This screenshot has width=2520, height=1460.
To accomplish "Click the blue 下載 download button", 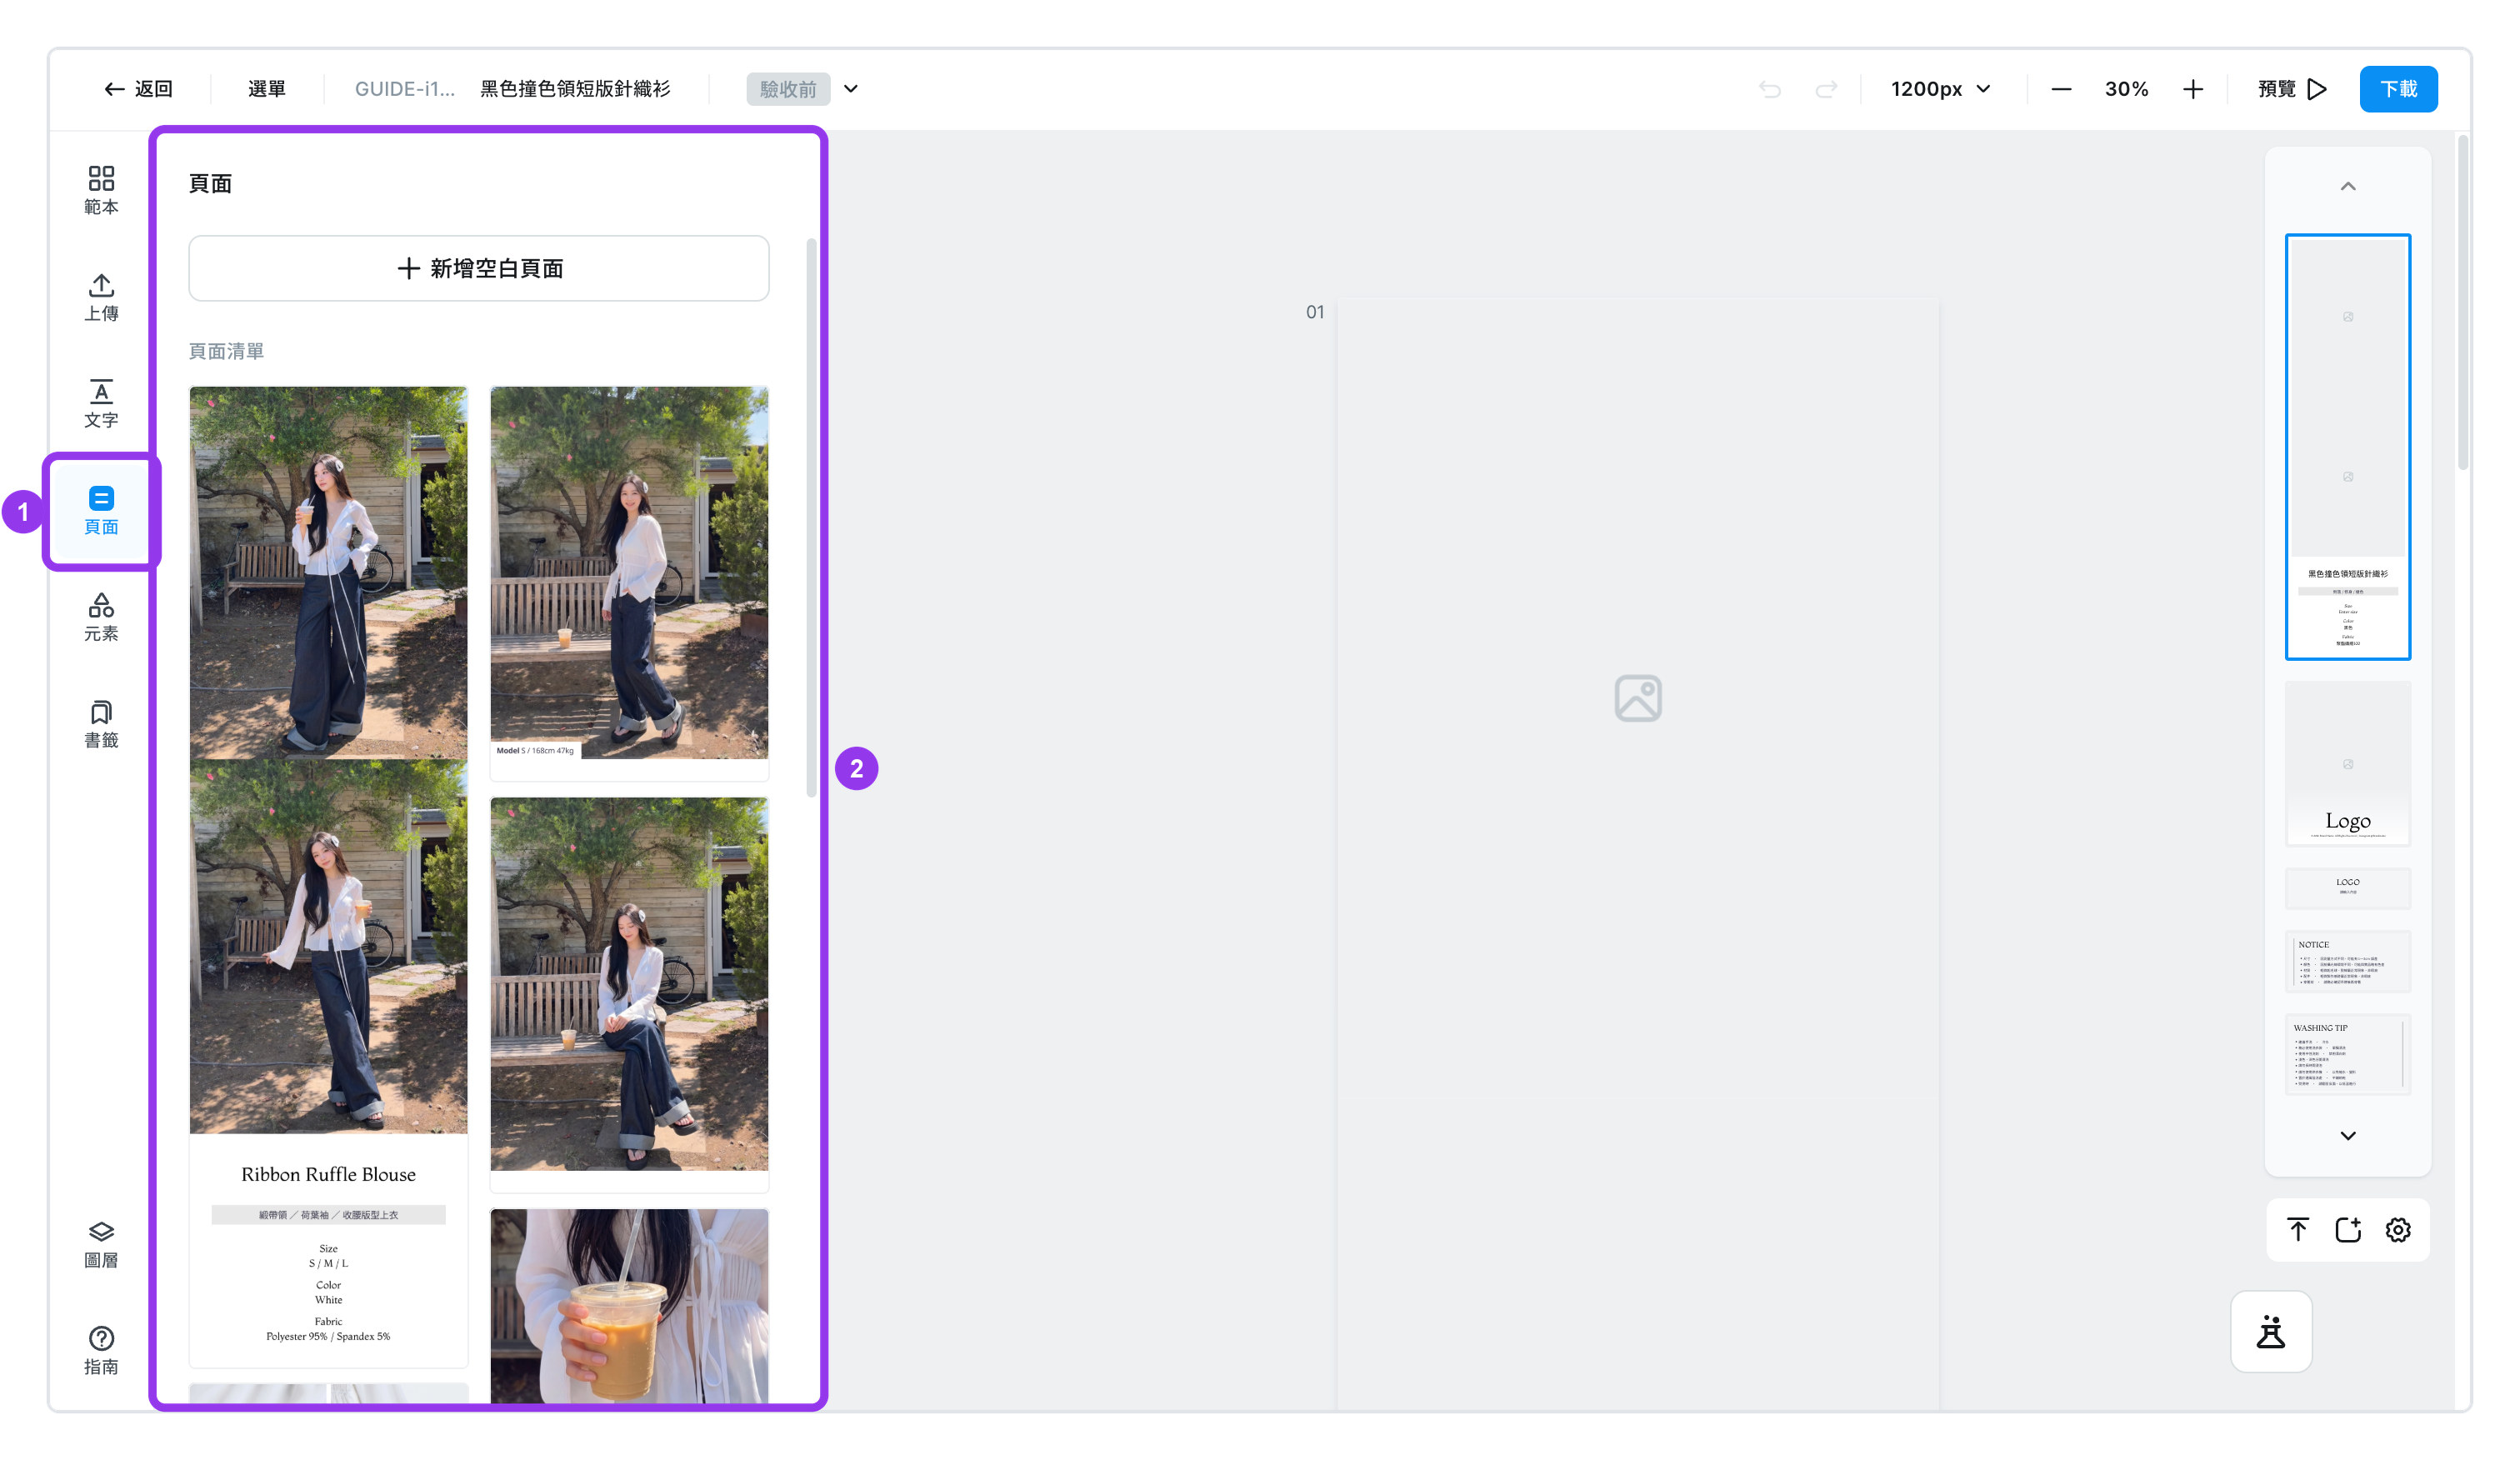I will coord(2398,89).
